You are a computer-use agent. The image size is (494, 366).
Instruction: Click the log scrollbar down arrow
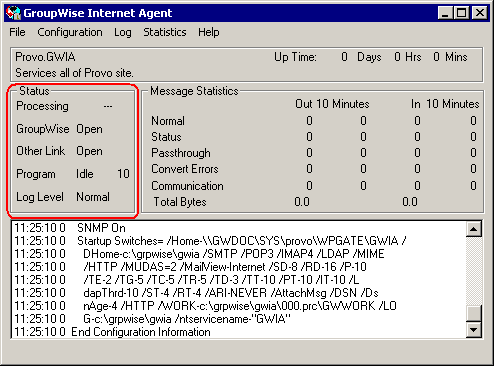[474, 330]
